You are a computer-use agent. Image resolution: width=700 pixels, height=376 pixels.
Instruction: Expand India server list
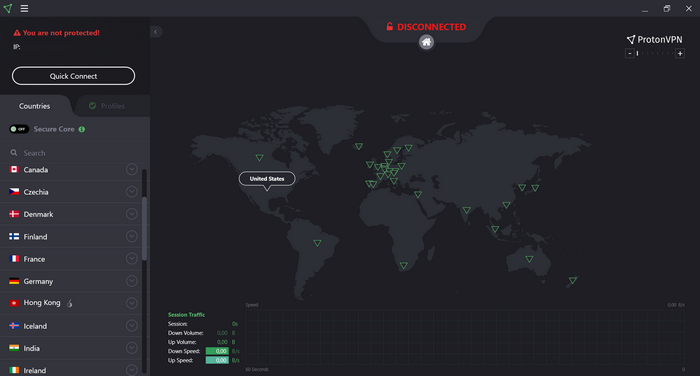(131, 348)
